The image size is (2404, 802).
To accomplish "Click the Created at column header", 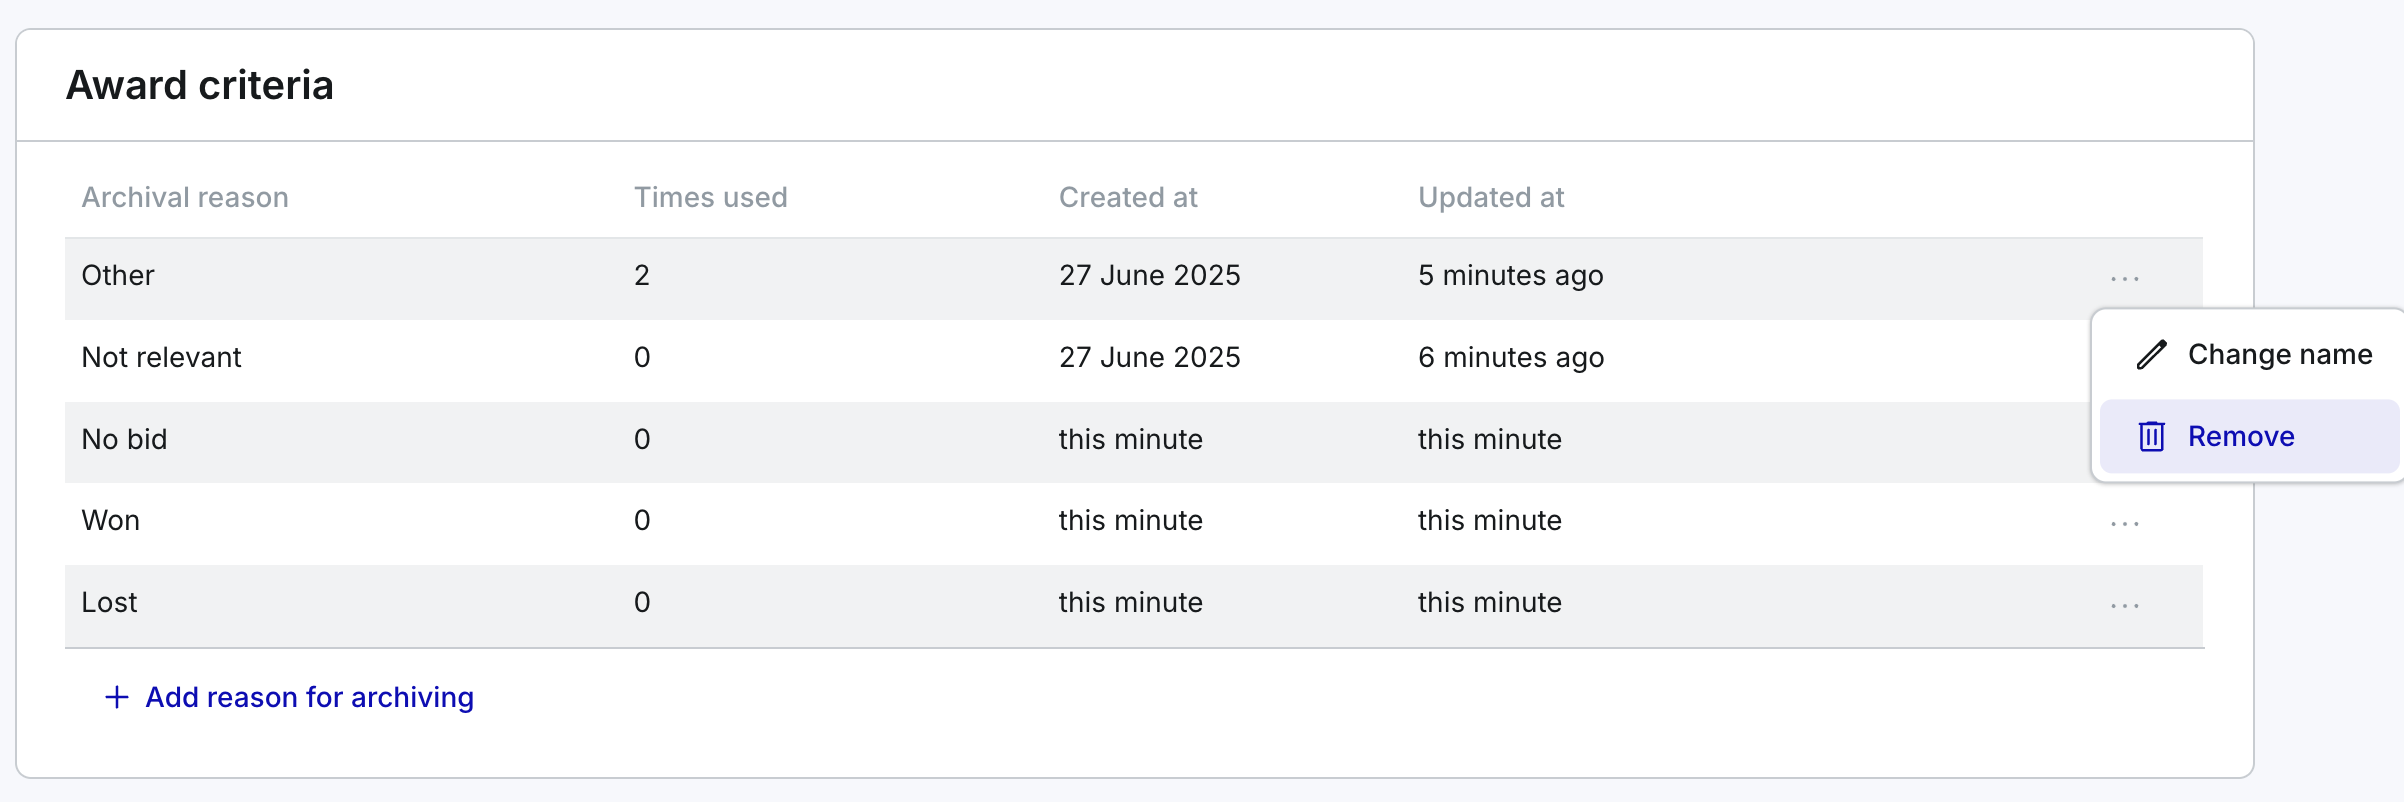I will pos(1128,197).
